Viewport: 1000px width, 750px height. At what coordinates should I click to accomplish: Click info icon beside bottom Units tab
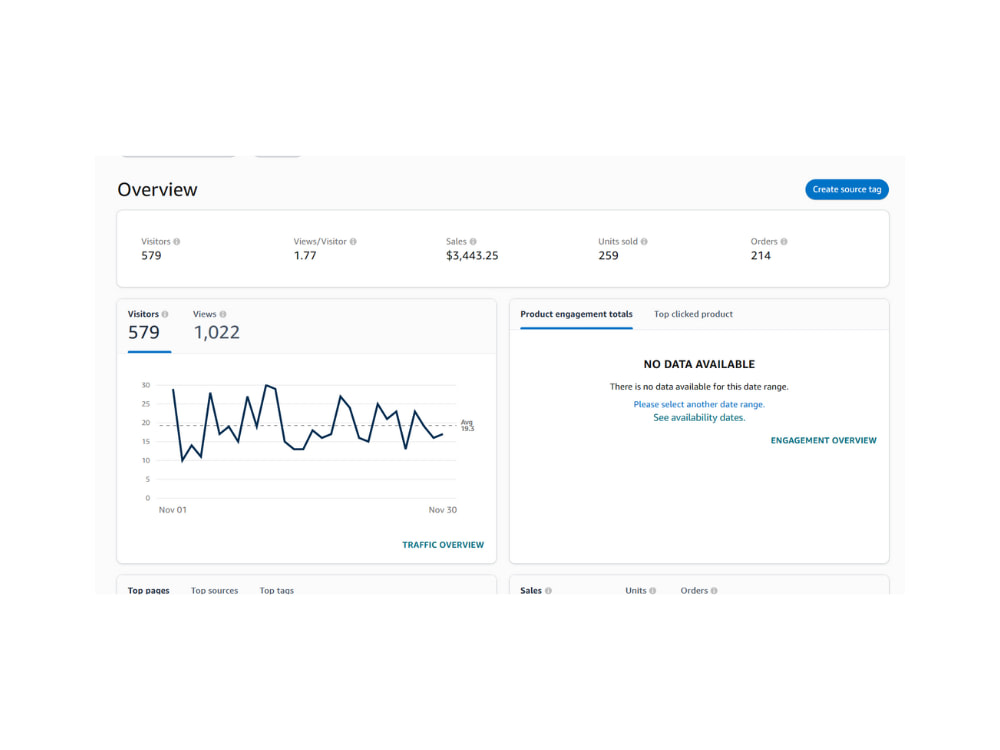[652, 591]
